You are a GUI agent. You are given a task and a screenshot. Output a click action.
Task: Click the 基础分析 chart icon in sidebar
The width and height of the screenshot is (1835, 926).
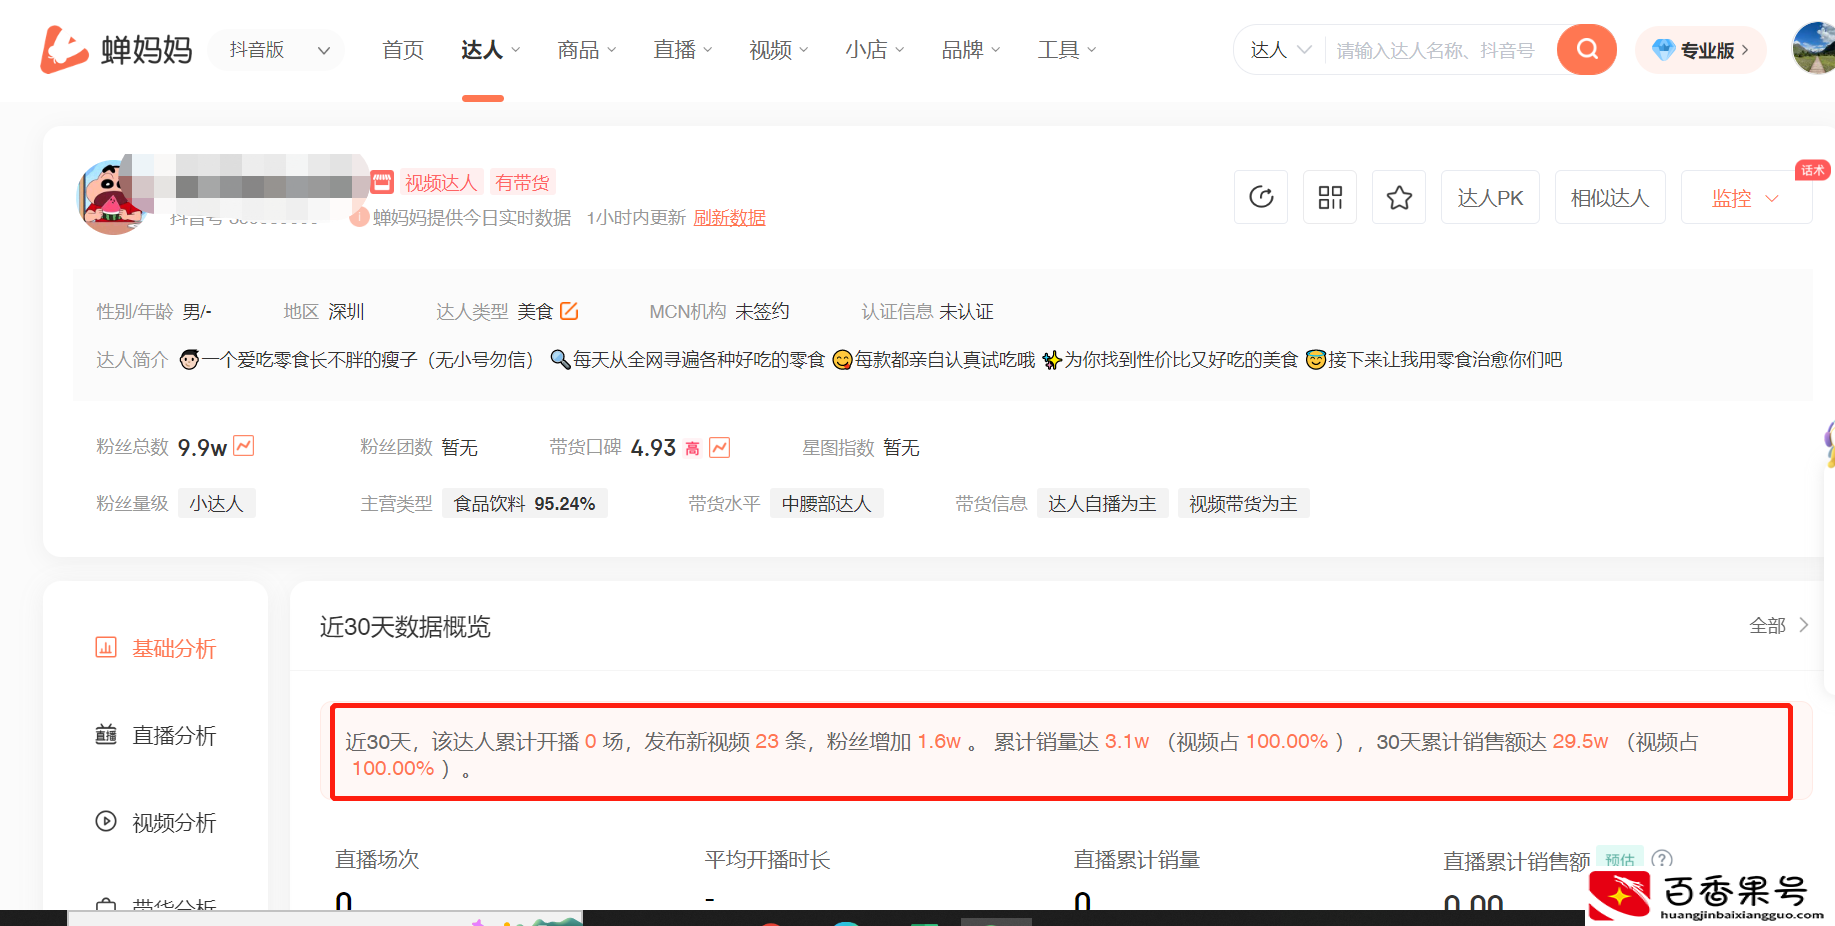[x=106, y=647]
